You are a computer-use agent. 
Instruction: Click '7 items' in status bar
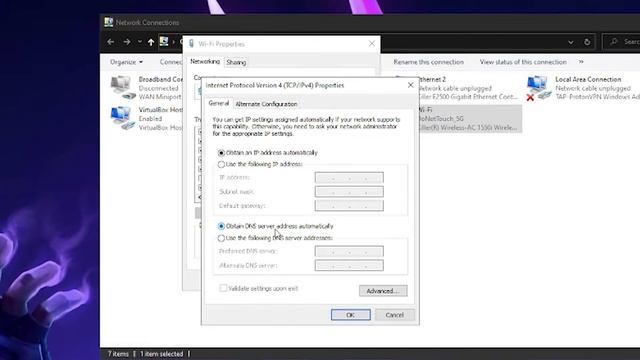click(x=118, y=354)
